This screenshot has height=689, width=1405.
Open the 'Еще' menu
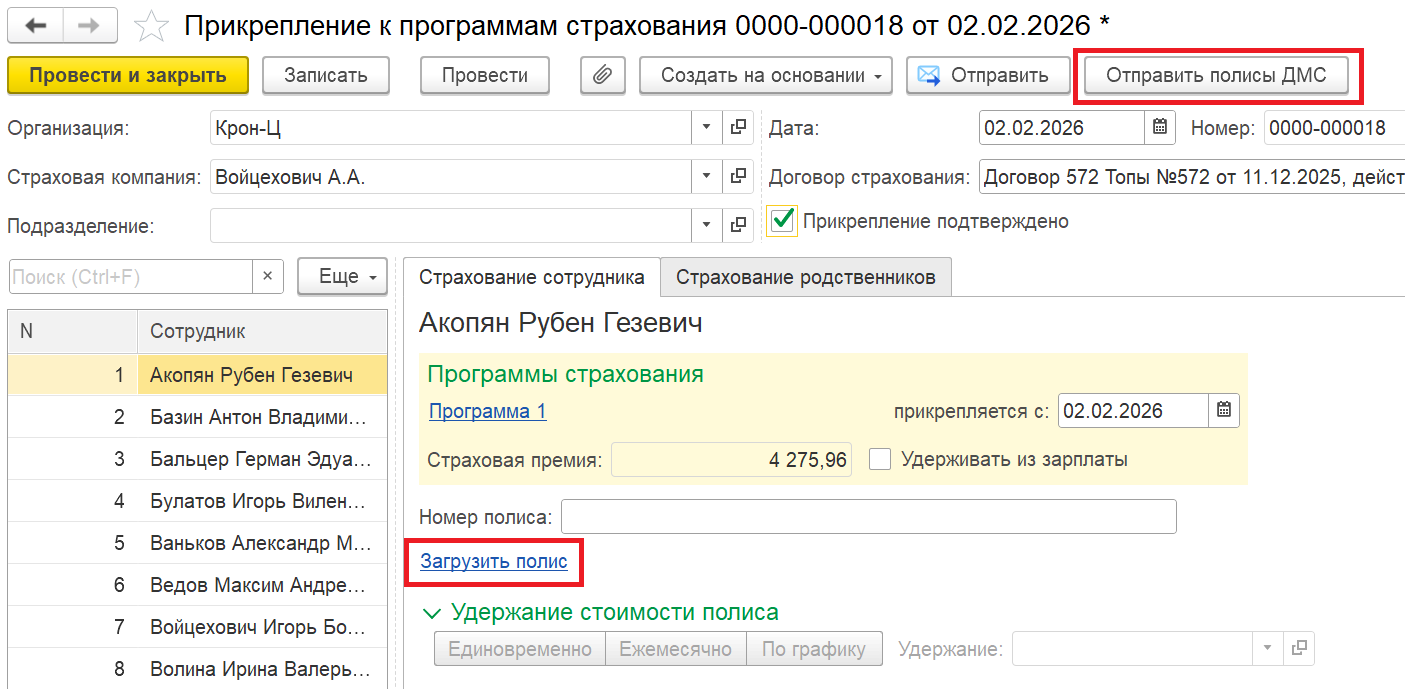[342, 277]
